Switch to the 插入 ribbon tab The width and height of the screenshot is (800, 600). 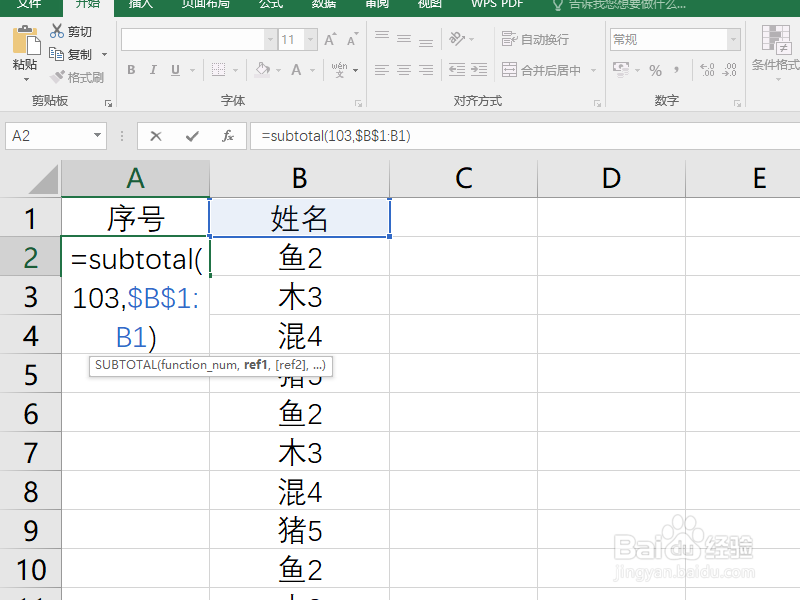click(139, 5)
